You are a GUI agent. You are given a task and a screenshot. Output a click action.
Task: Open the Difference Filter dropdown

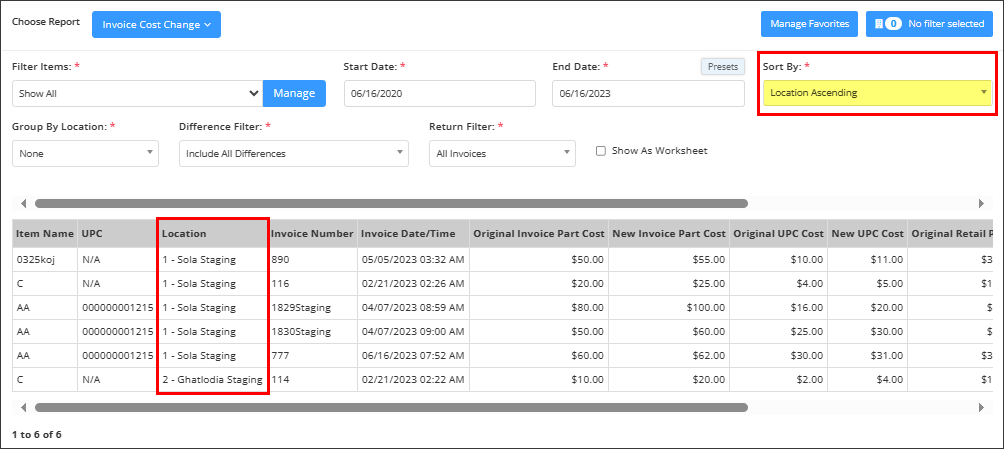[x=294, y=154]
